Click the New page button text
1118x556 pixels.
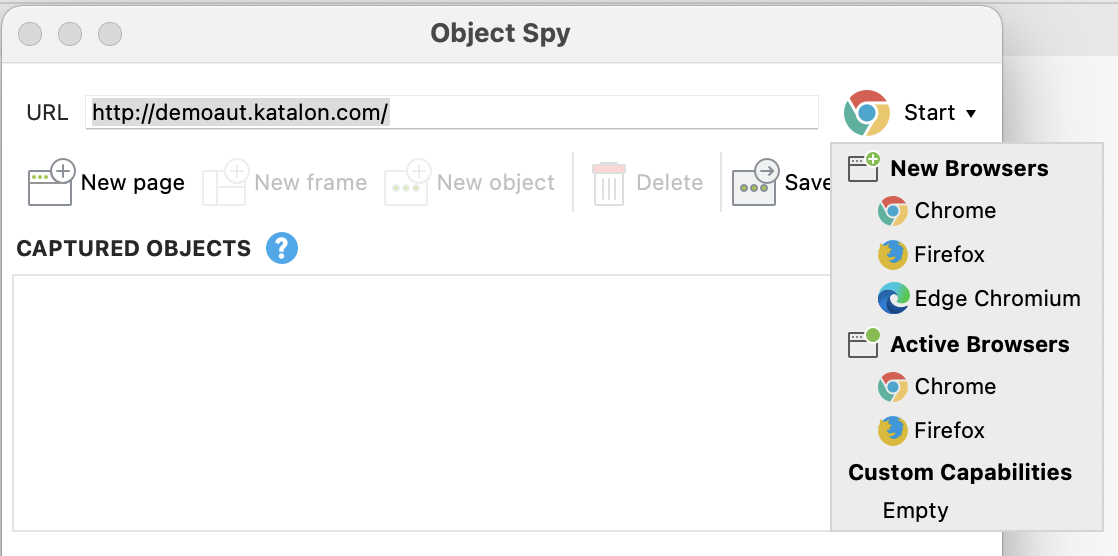[x=133, y=182]
